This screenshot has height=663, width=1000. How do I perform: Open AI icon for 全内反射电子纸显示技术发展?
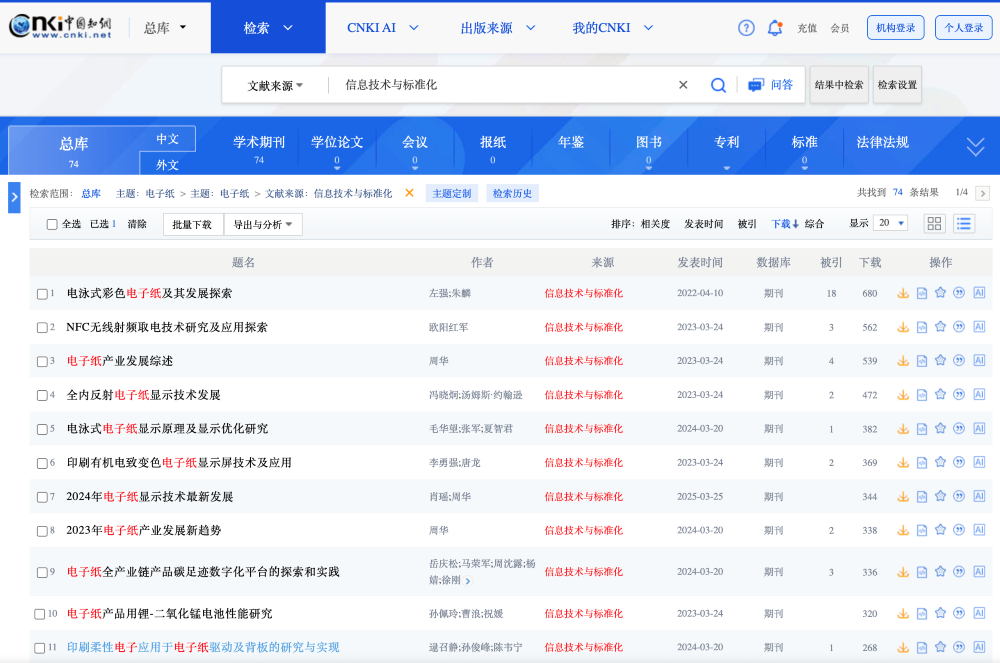click(979, 395)
